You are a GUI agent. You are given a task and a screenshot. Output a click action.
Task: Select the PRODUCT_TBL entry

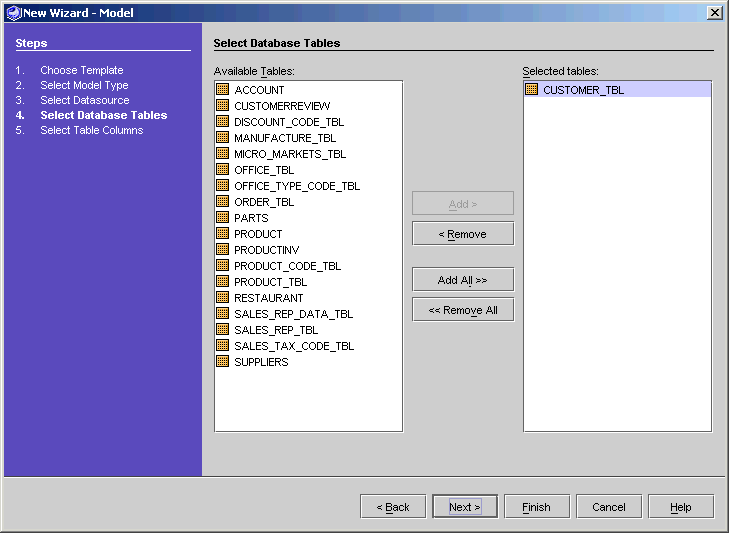coord(271,282)
